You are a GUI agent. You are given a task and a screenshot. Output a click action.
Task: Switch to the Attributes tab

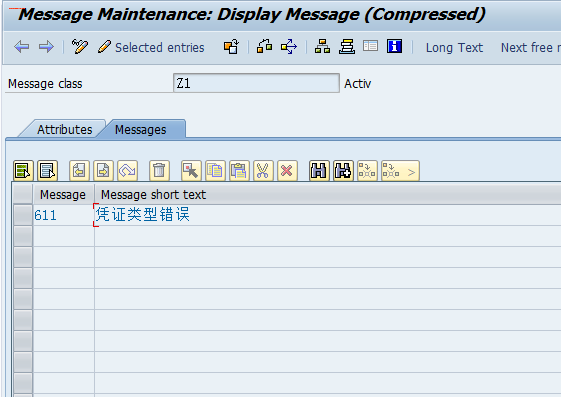click(64, 129)
